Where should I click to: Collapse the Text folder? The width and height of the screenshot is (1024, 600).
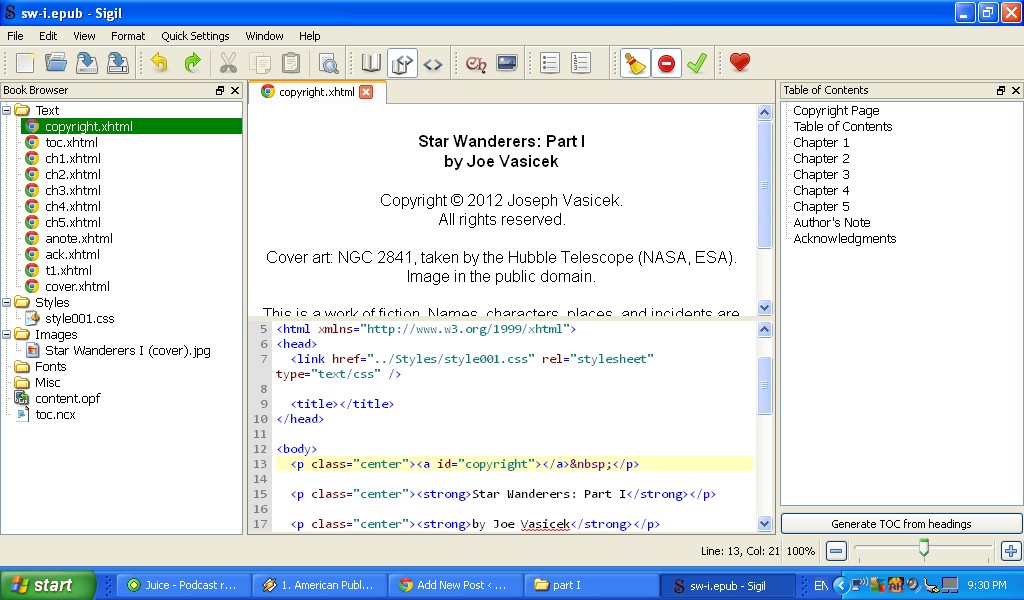[7, 110]
